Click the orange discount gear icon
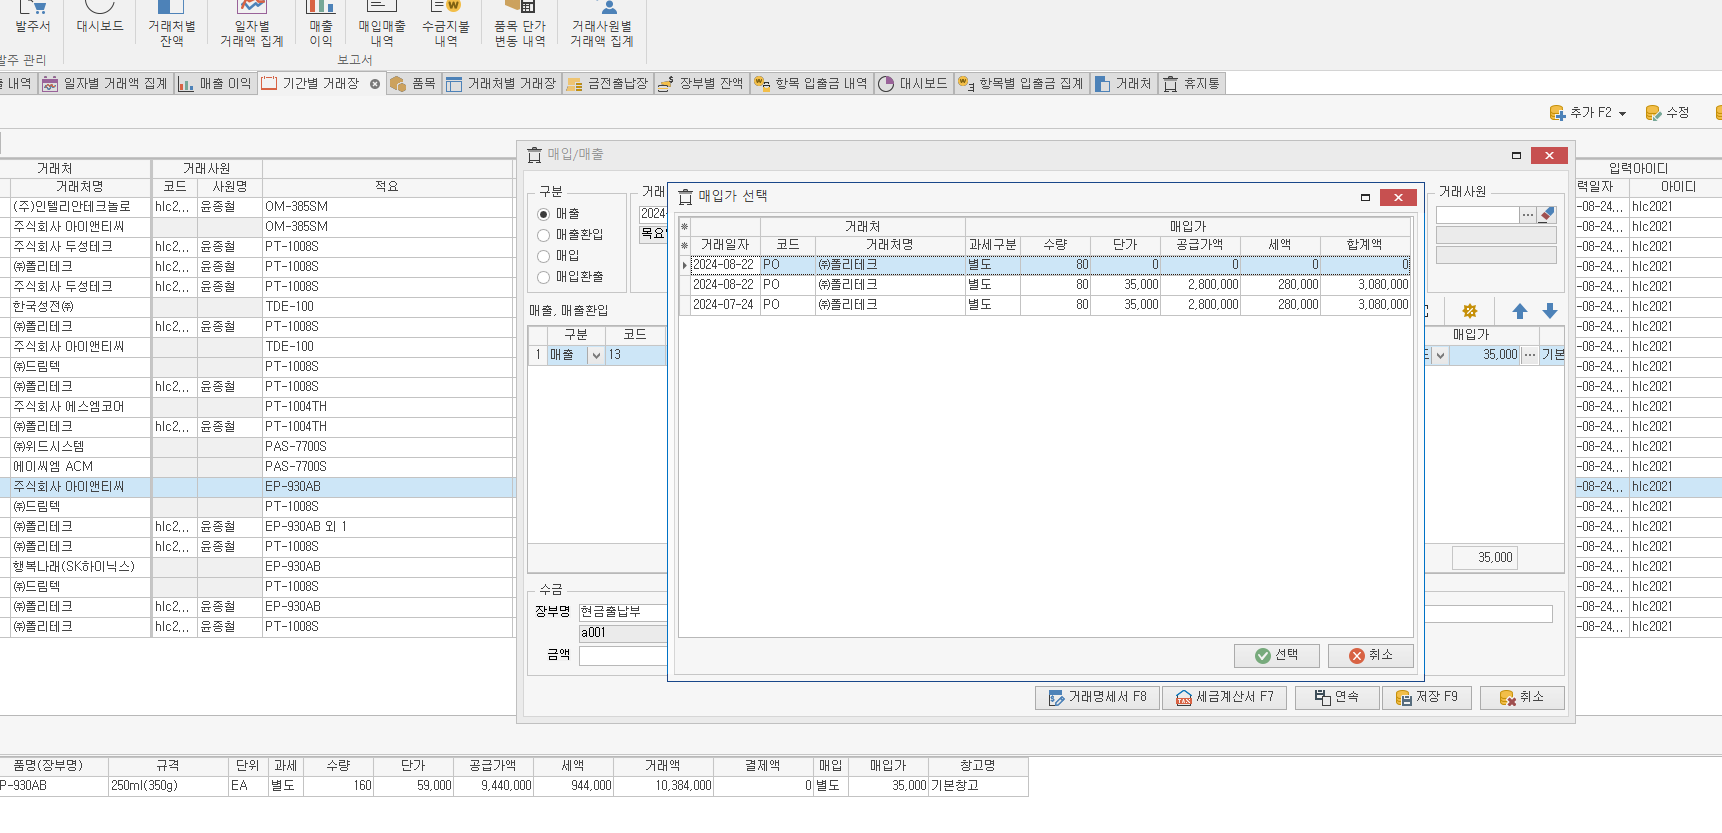1722x833 pixels. pos(1469,312)
